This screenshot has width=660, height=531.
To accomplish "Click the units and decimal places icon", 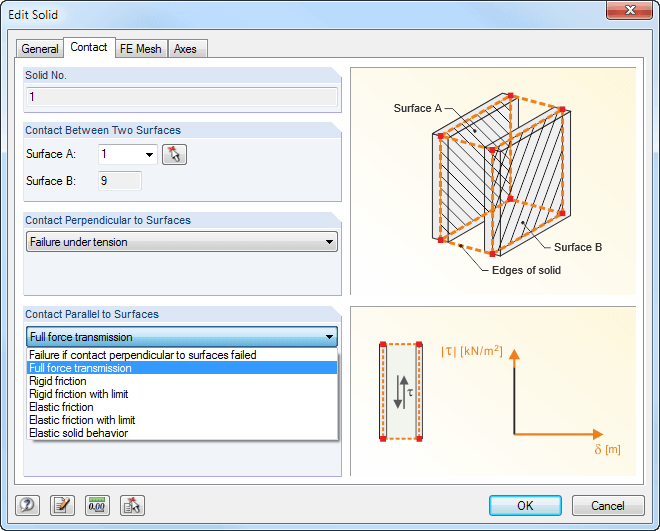I will [97, 505].
